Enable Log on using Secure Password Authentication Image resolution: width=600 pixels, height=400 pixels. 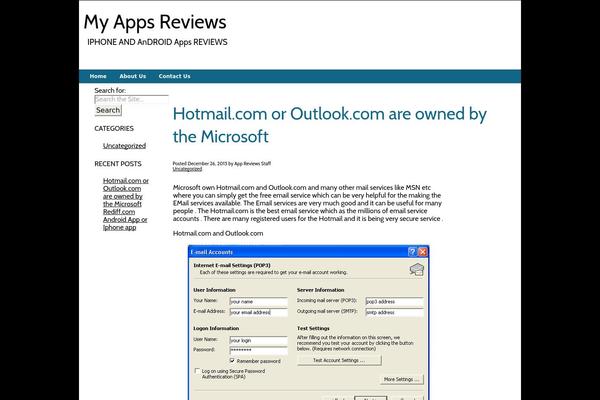(197, 371)
